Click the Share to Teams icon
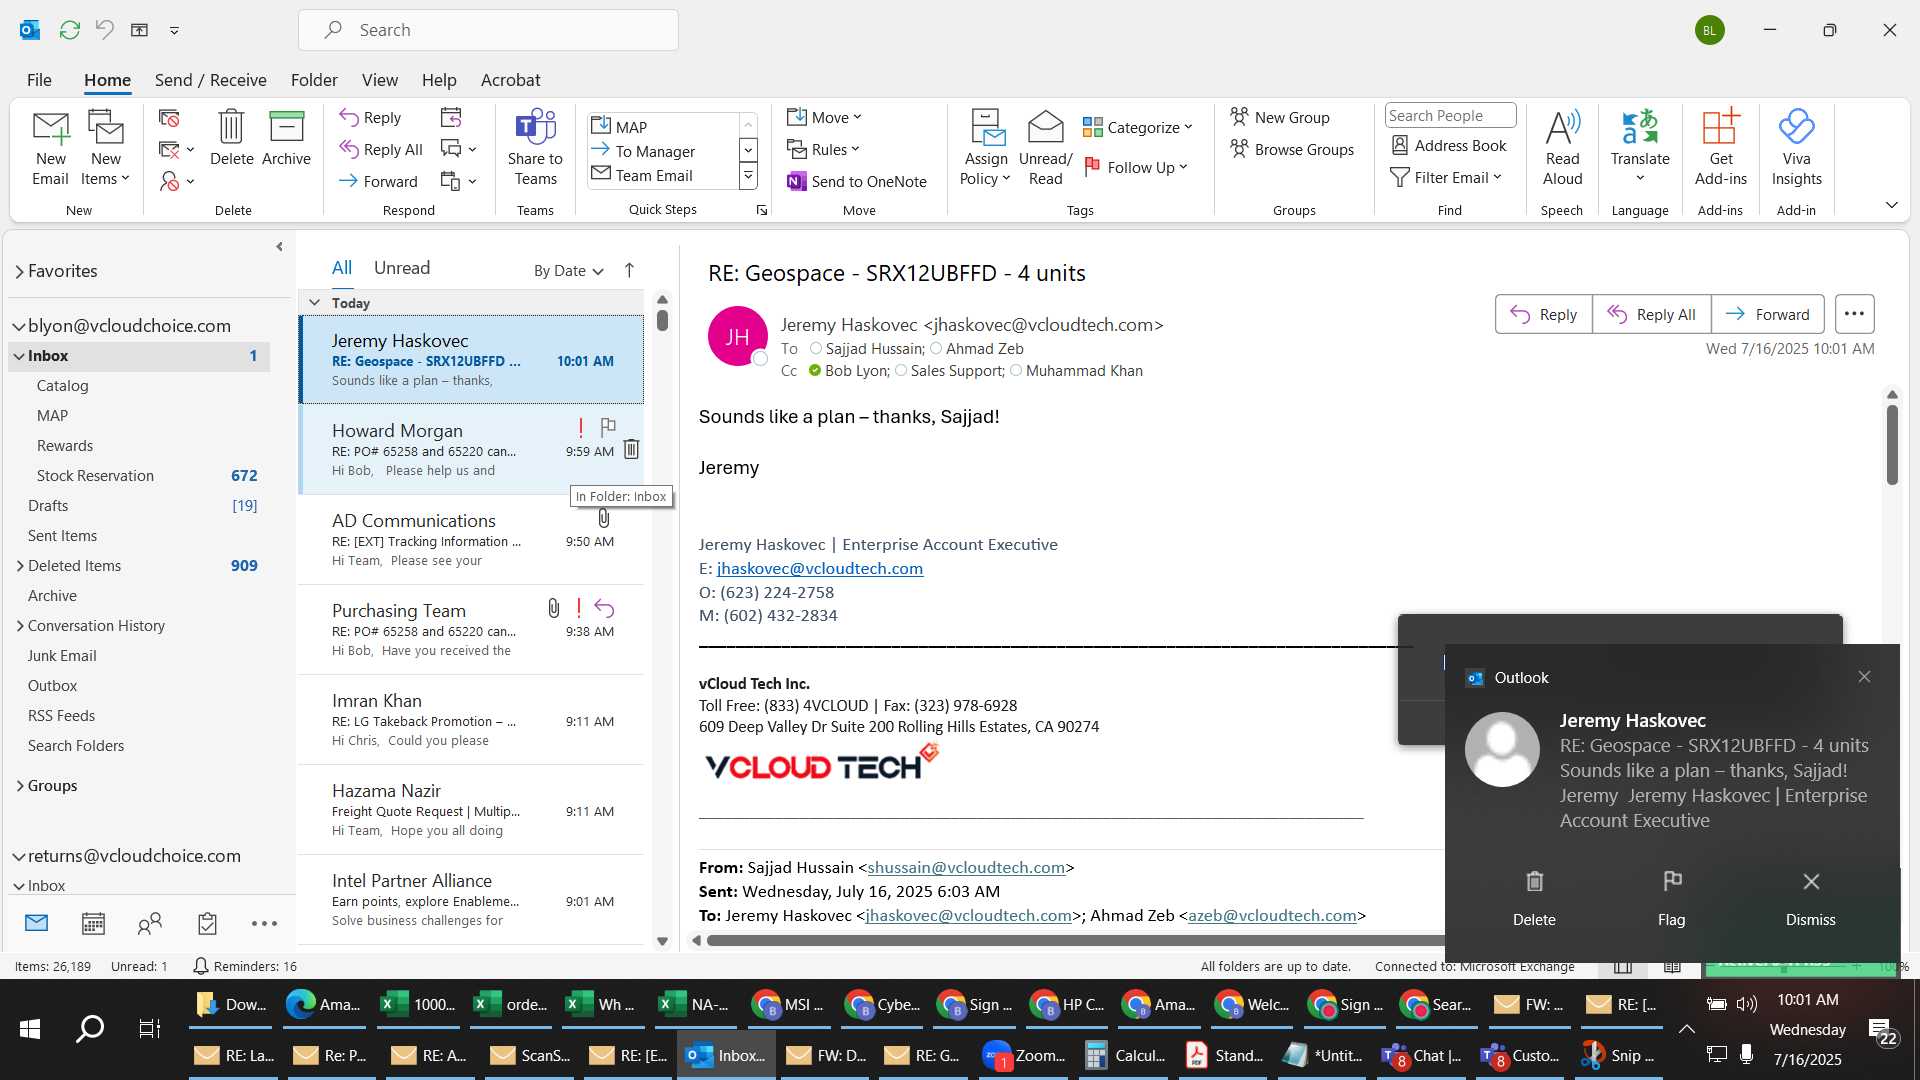This screenshot has width=1920, height=1080. [x=535, y=148]
